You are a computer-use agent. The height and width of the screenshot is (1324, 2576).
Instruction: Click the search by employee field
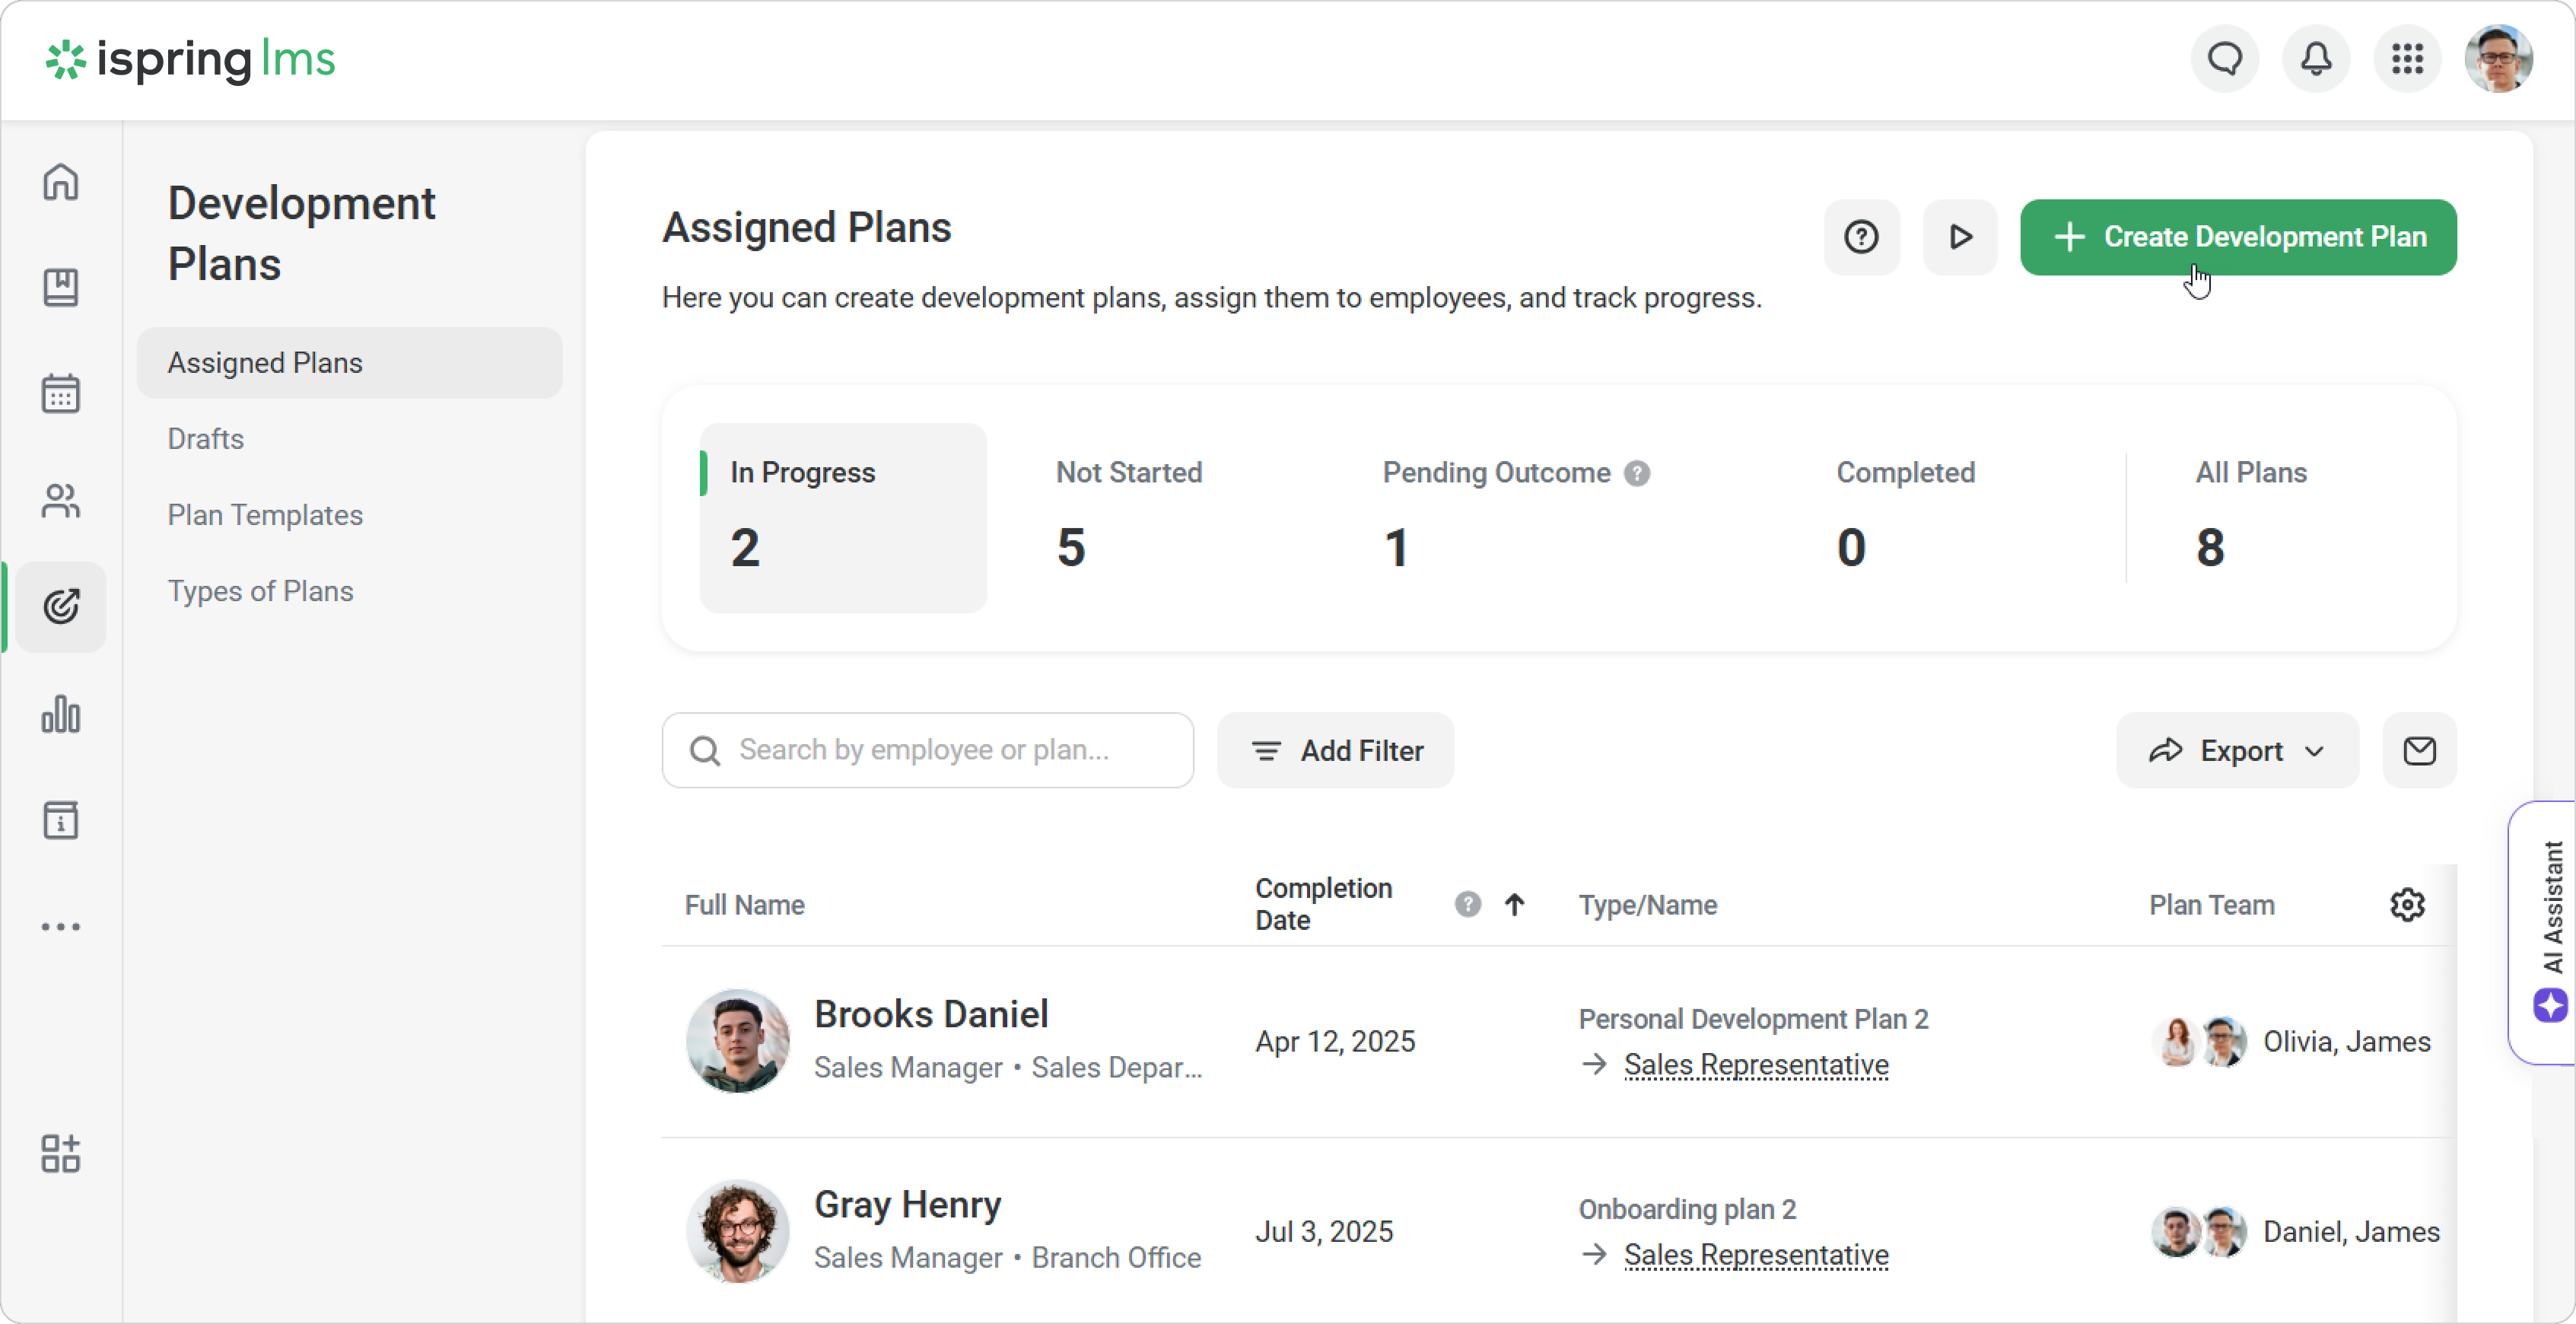928,750
